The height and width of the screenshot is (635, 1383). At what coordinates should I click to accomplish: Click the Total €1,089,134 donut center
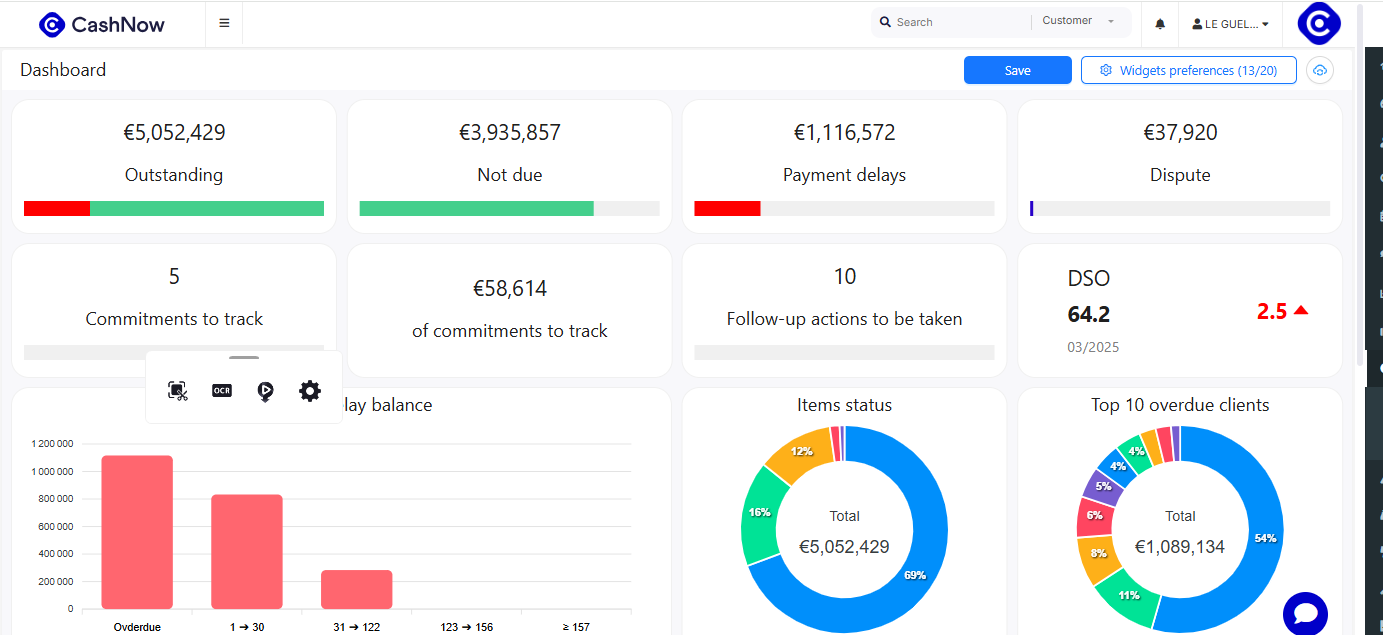click(x=1180, y=532)
